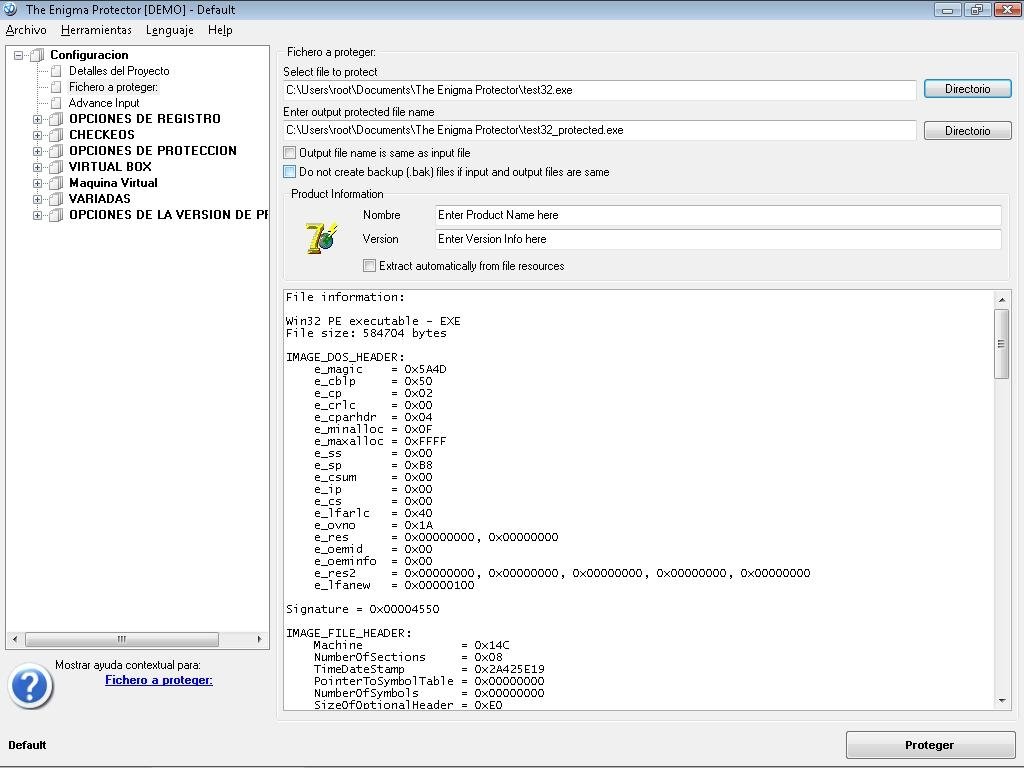Click Directorio button for output file

(x=968, y=131)
